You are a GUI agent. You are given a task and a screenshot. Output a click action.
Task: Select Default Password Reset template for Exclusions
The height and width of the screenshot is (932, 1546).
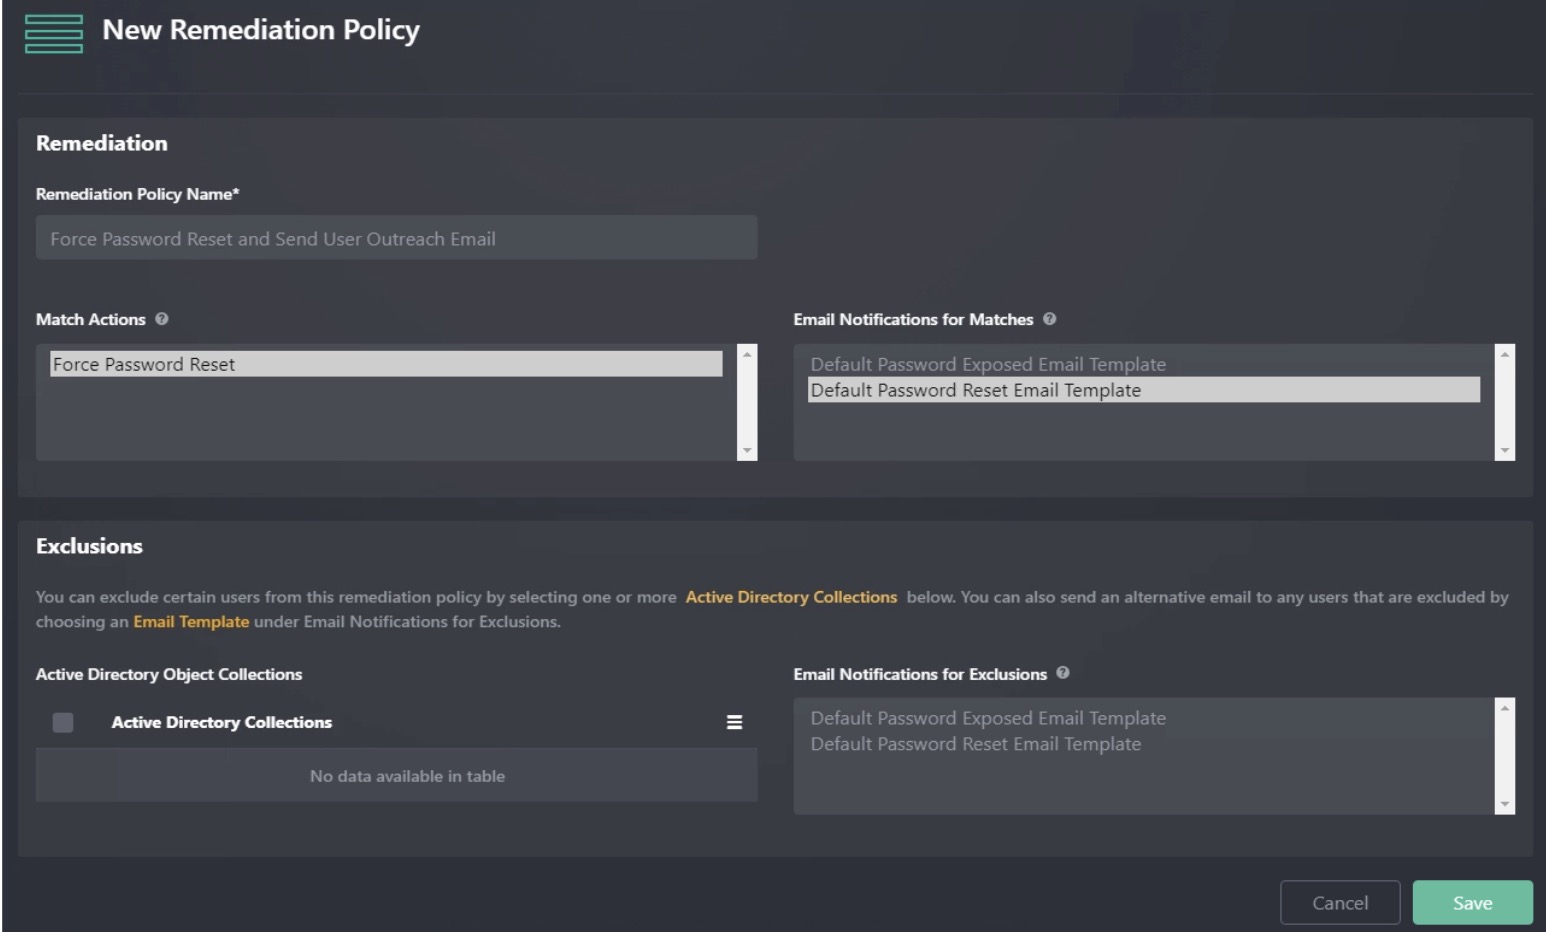[x=1143, y=744]
